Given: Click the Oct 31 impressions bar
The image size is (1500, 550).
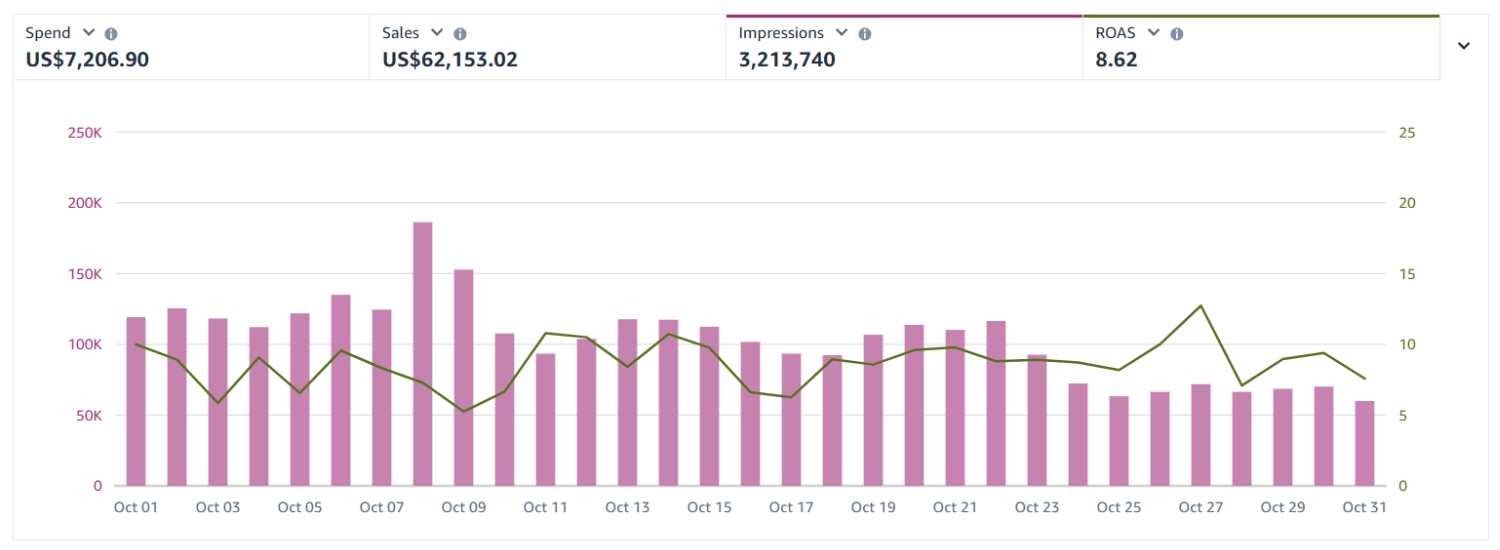Looking at the screenshot, I should coord(1364,443).
